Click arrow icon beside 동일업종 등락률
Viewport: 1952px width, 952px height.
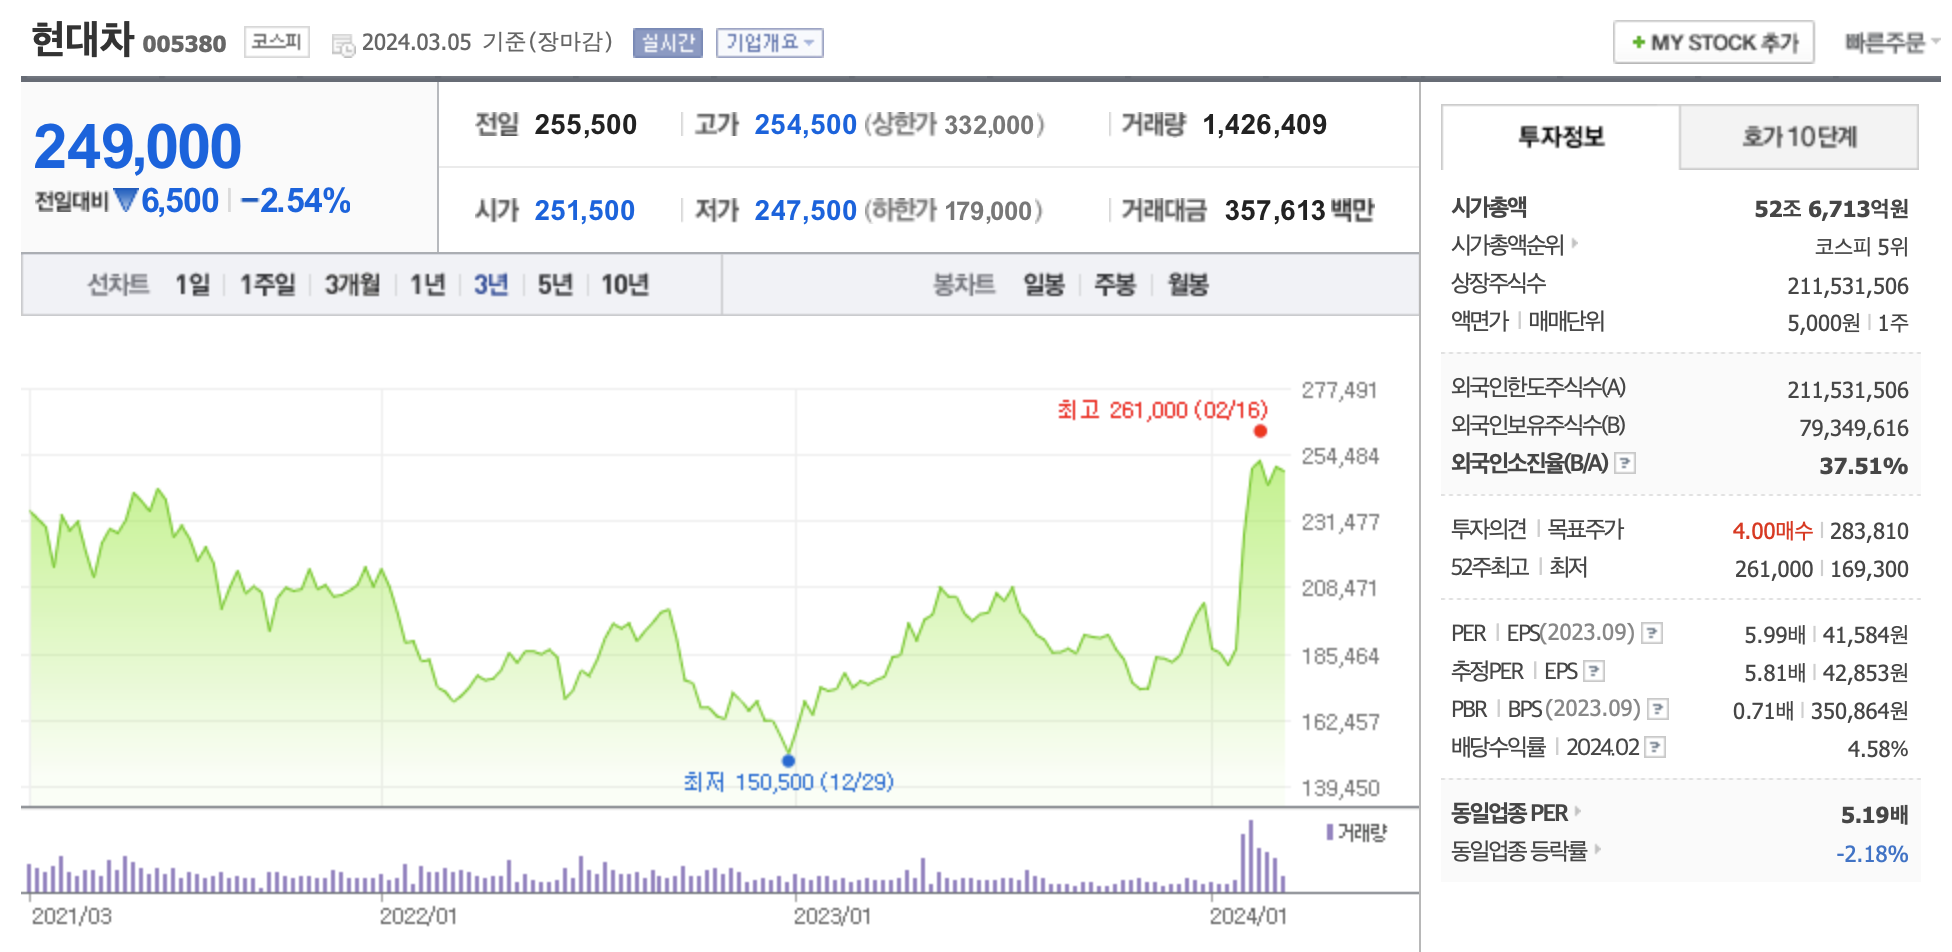pyautogui.click(x=1597, y=849)
